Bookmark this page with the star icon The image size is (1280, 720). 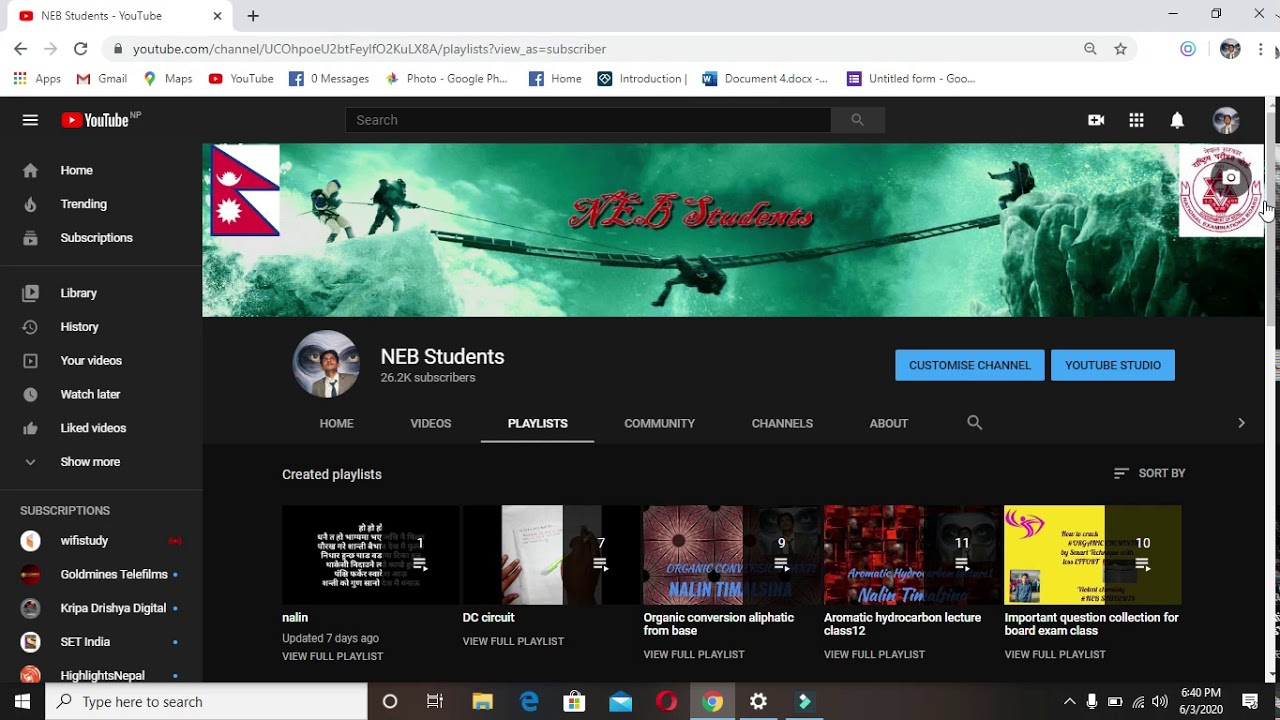tap(1120, 49)
